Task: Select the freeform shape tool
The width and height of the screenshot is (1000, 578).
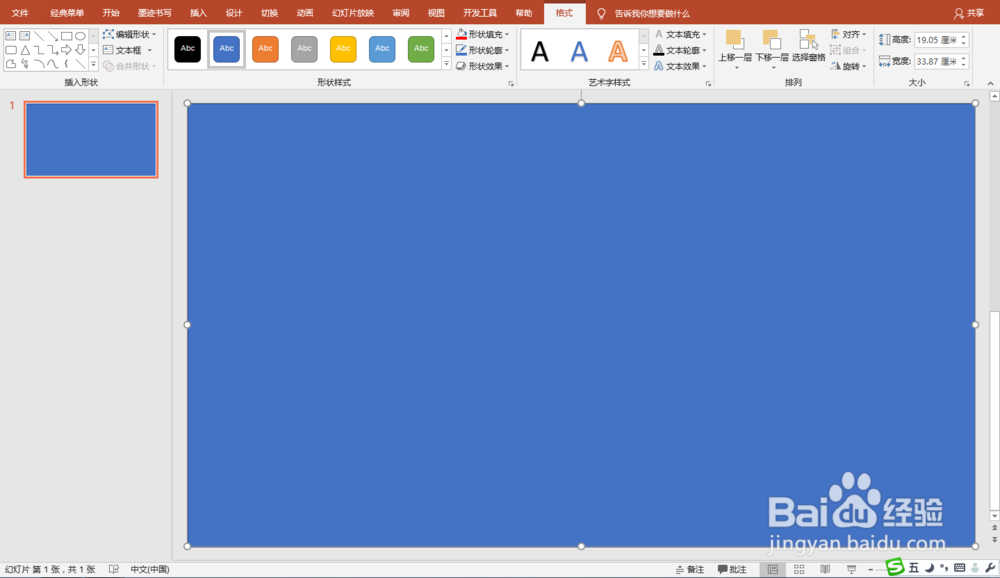Action: pos(11,64)
